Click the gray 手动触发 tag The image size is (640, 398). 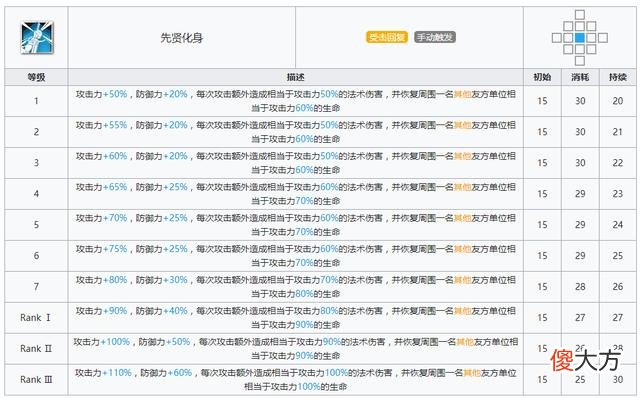coord(435,37)
